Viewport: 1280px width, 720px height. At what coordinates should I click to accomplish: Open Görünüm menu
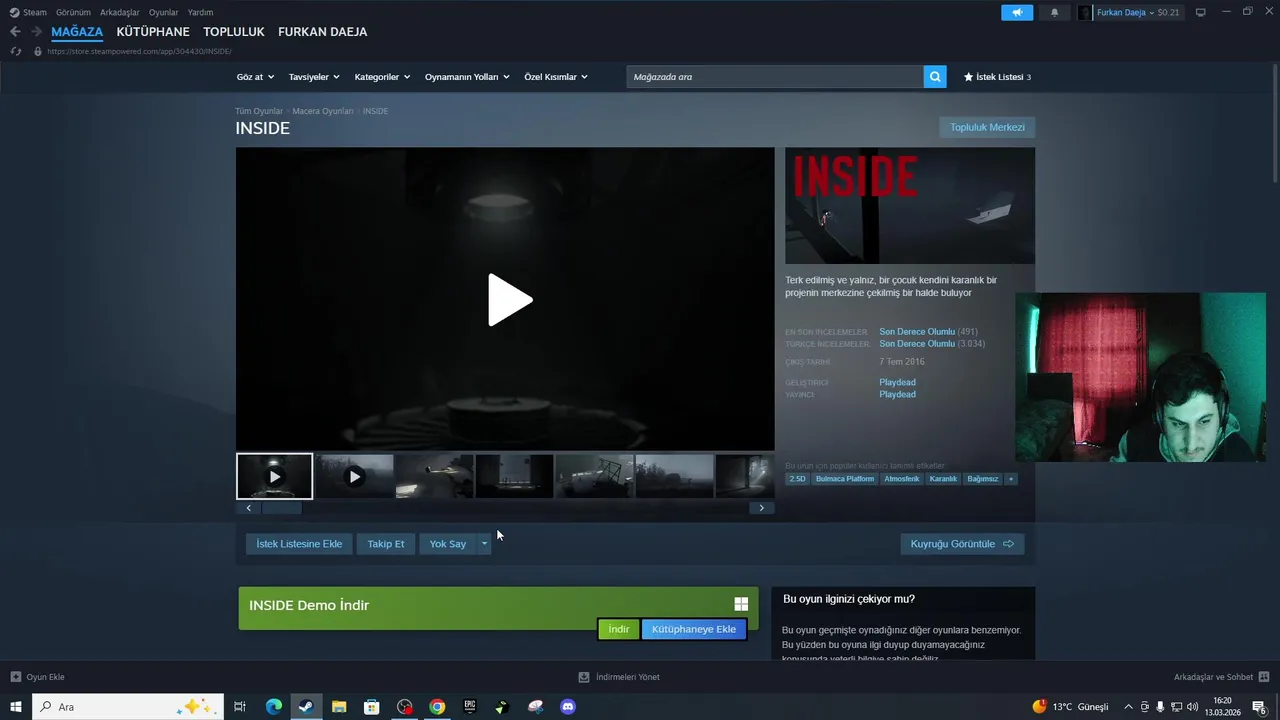click(x=73, y=12)
